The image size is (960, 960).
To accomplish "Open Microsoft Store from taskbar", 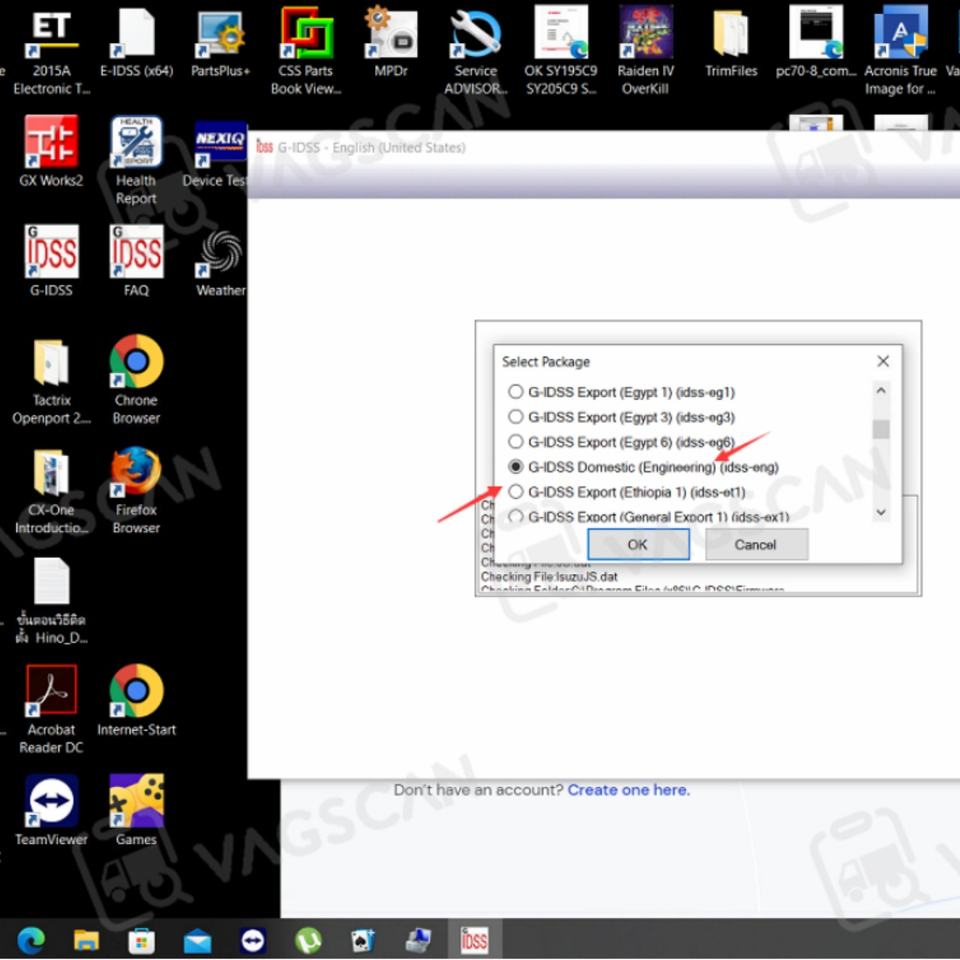I will pos(141,939).
